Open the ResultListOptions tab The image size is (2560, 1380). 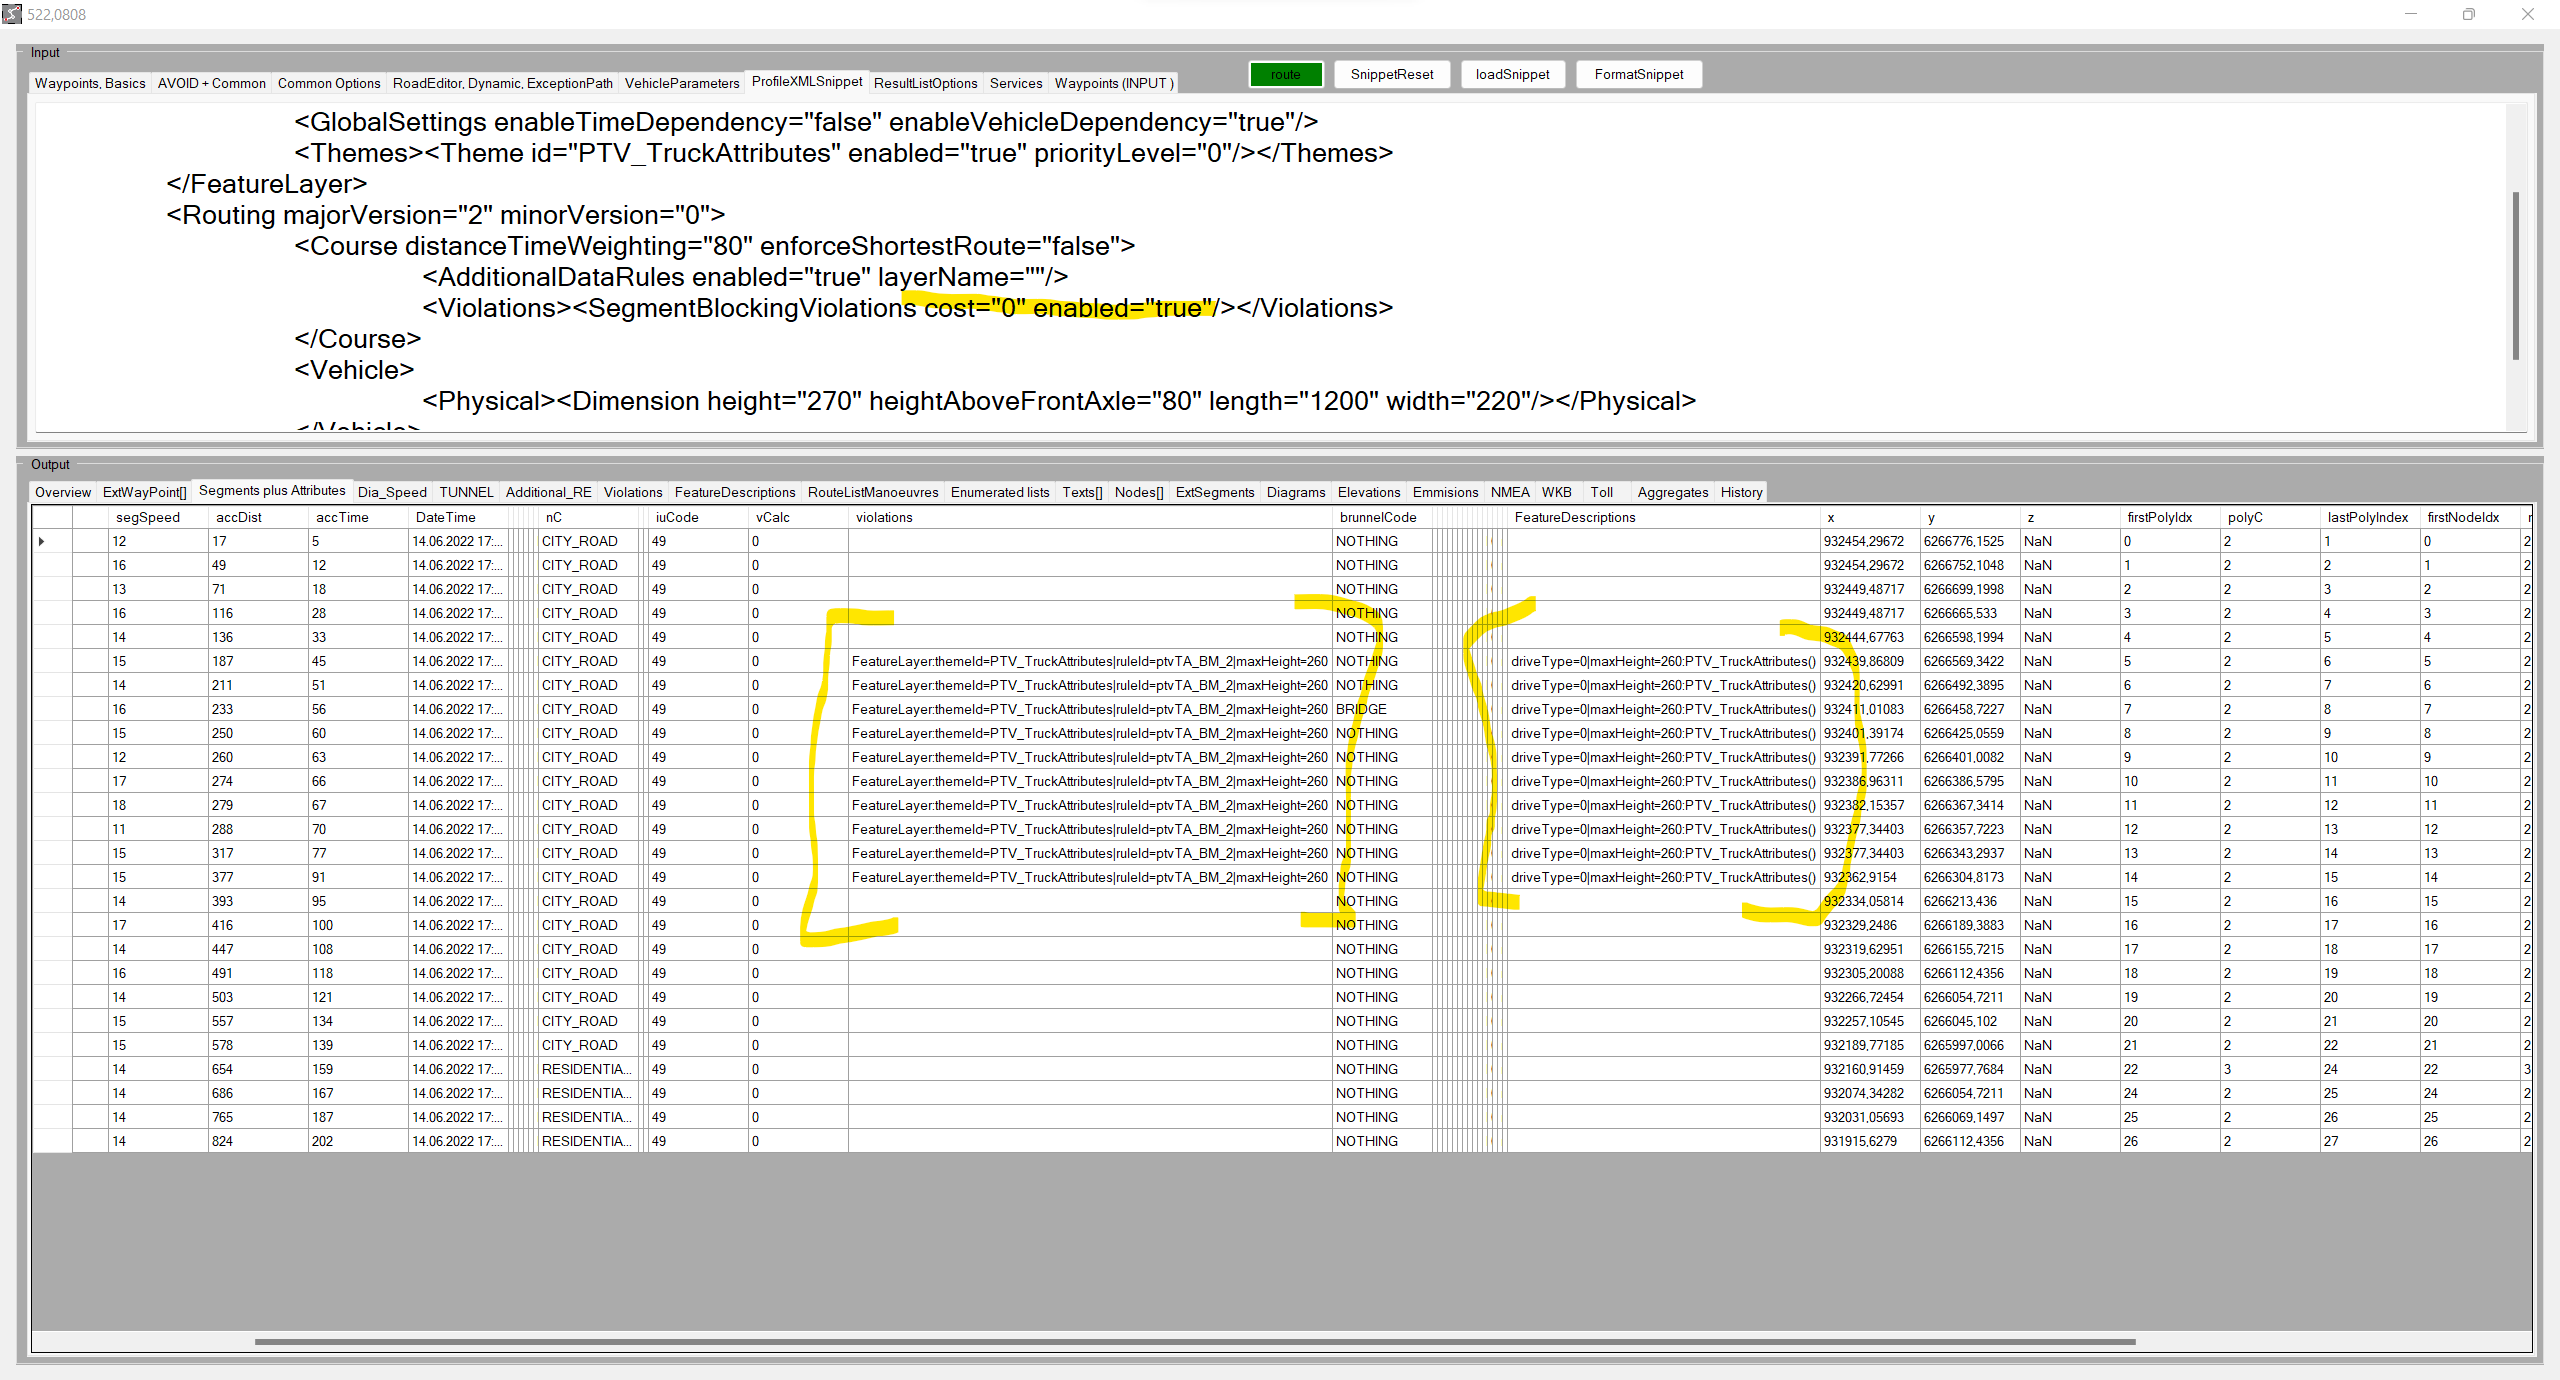click(925, 83)
